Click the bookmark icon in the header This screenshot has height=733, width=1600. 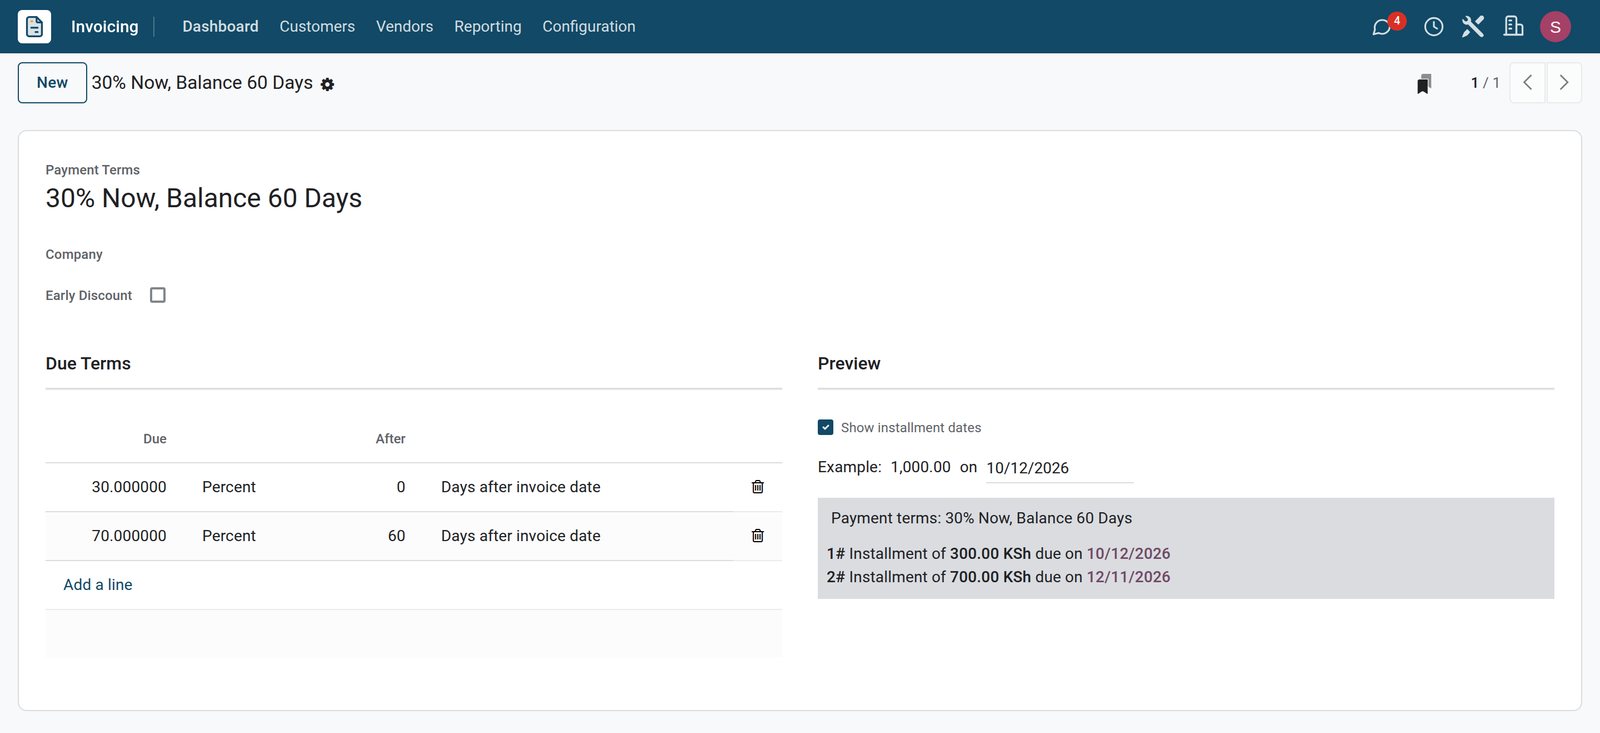(x=1424, y=84)
